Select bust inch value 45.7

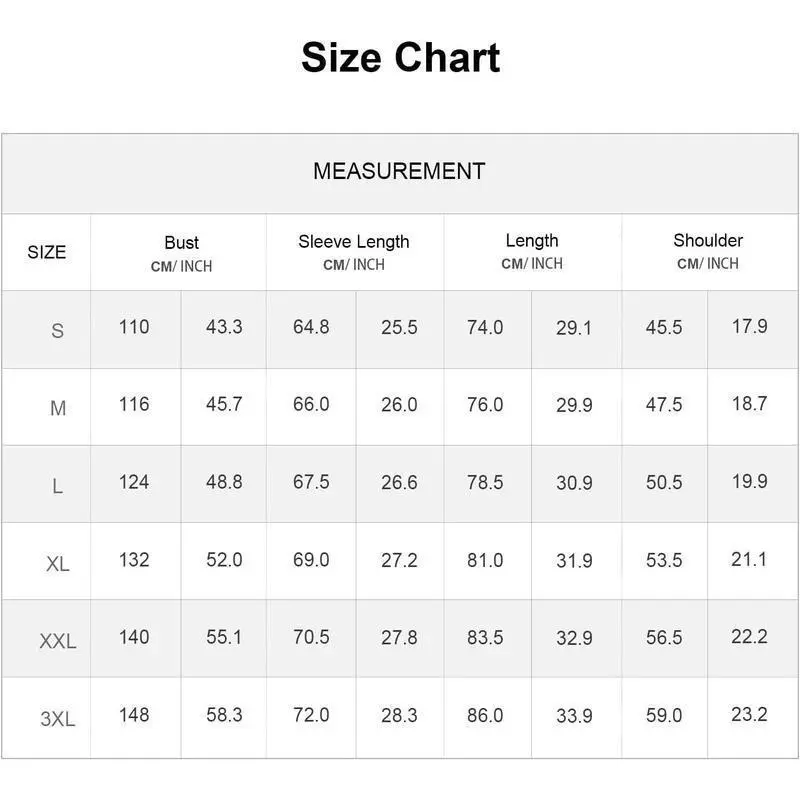(x=224, y=405)
